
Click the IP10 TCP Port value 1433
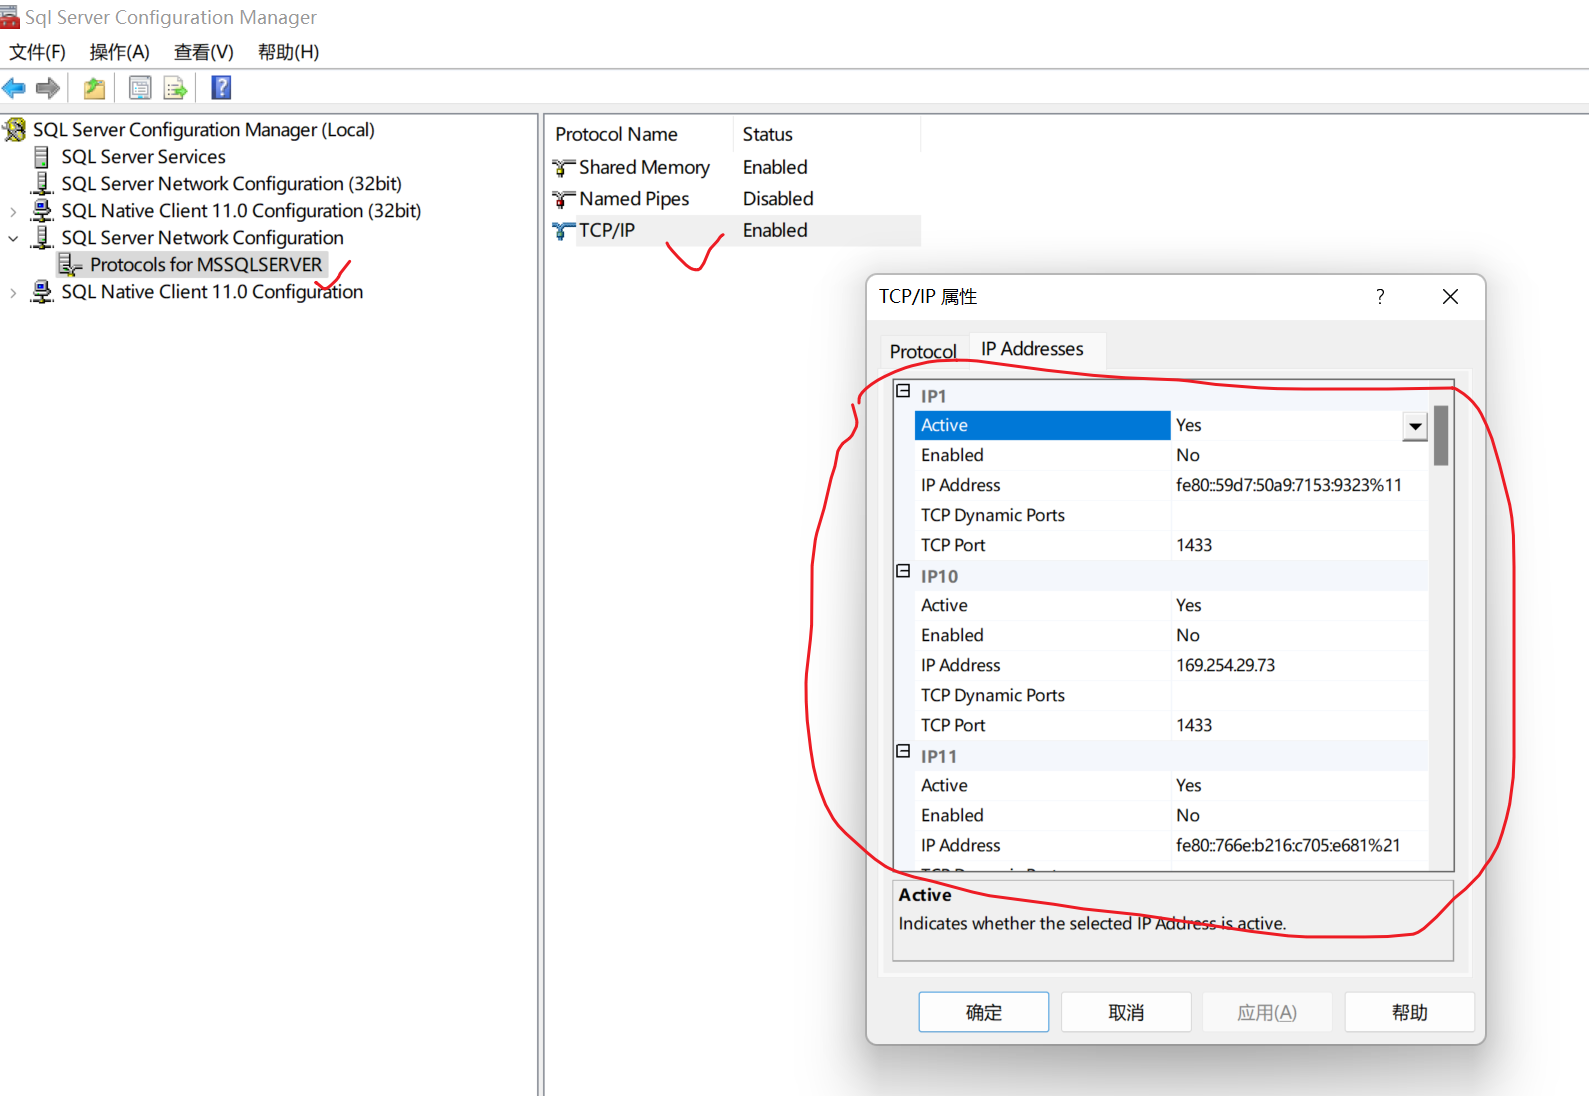[x=1299, y=725]
